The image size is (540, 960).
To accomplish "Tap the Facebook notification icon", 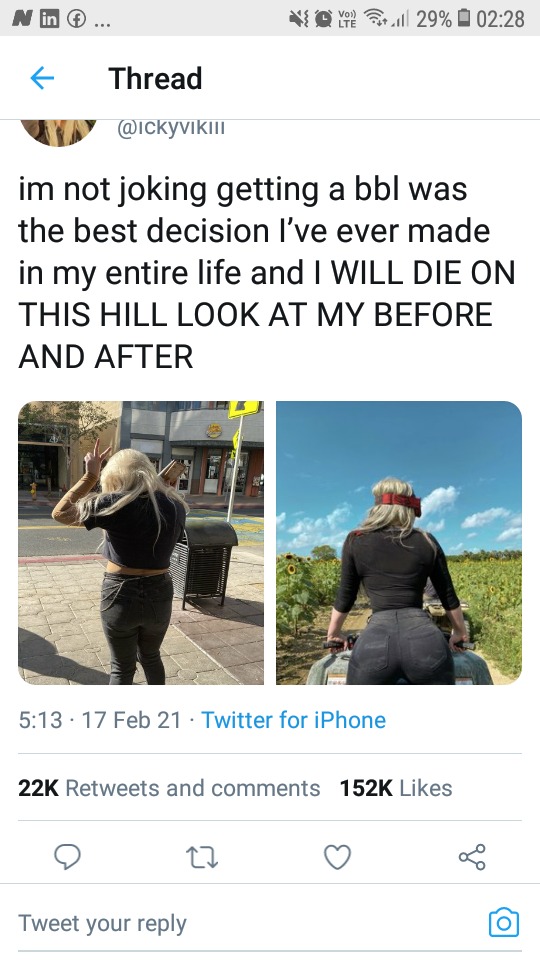I will (x=76, y=18).
